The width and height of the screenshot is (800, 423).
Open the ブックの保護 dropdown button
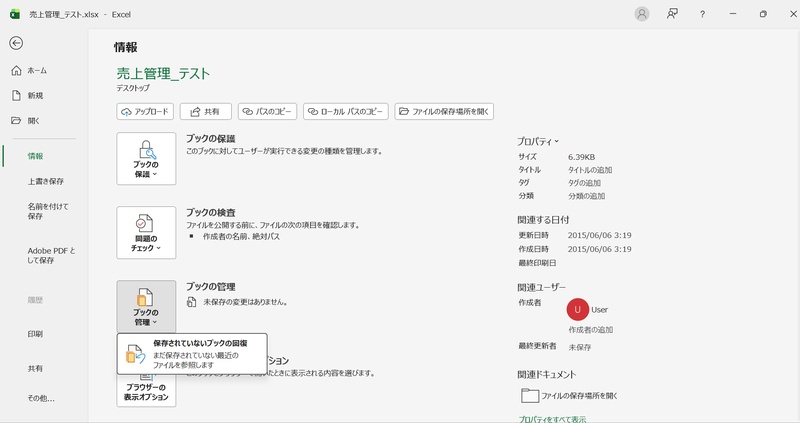click(x=146, y=159)
